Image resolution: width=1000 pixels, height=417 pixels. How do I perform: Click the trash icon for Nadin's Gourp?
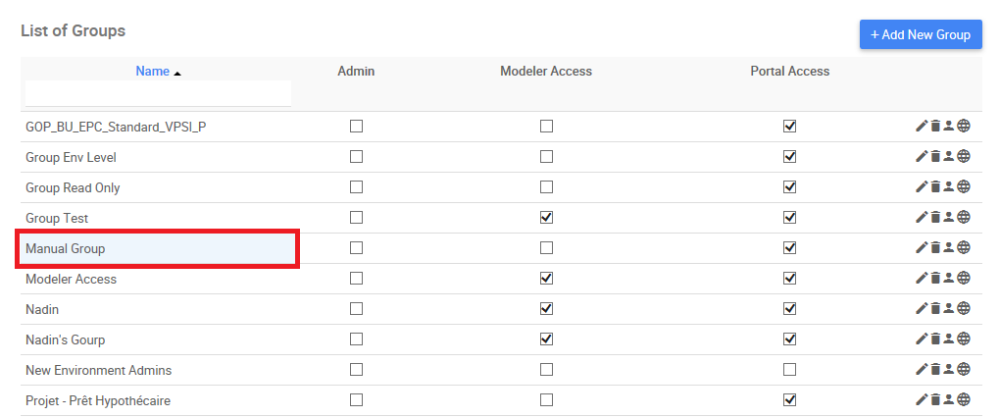(936, 340)
